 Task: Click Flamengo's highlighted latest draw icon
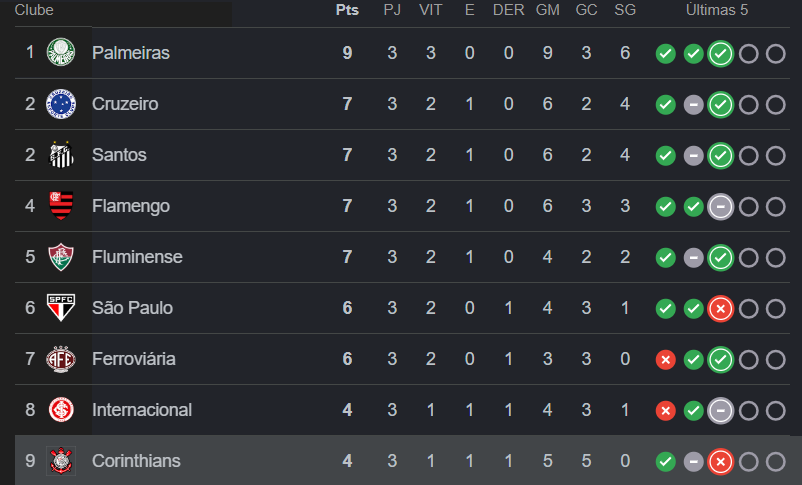(720, 207)
